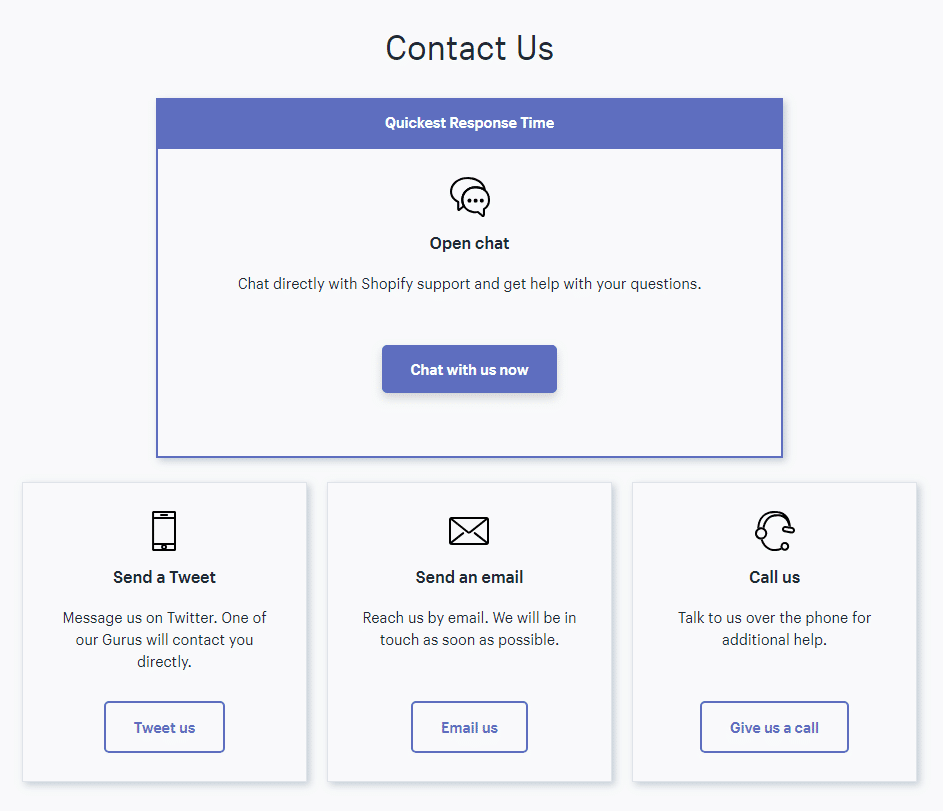Screen dimensions: 943x811
Task: Click the smartphone icon above Send a Tweet
Action: 164,531
